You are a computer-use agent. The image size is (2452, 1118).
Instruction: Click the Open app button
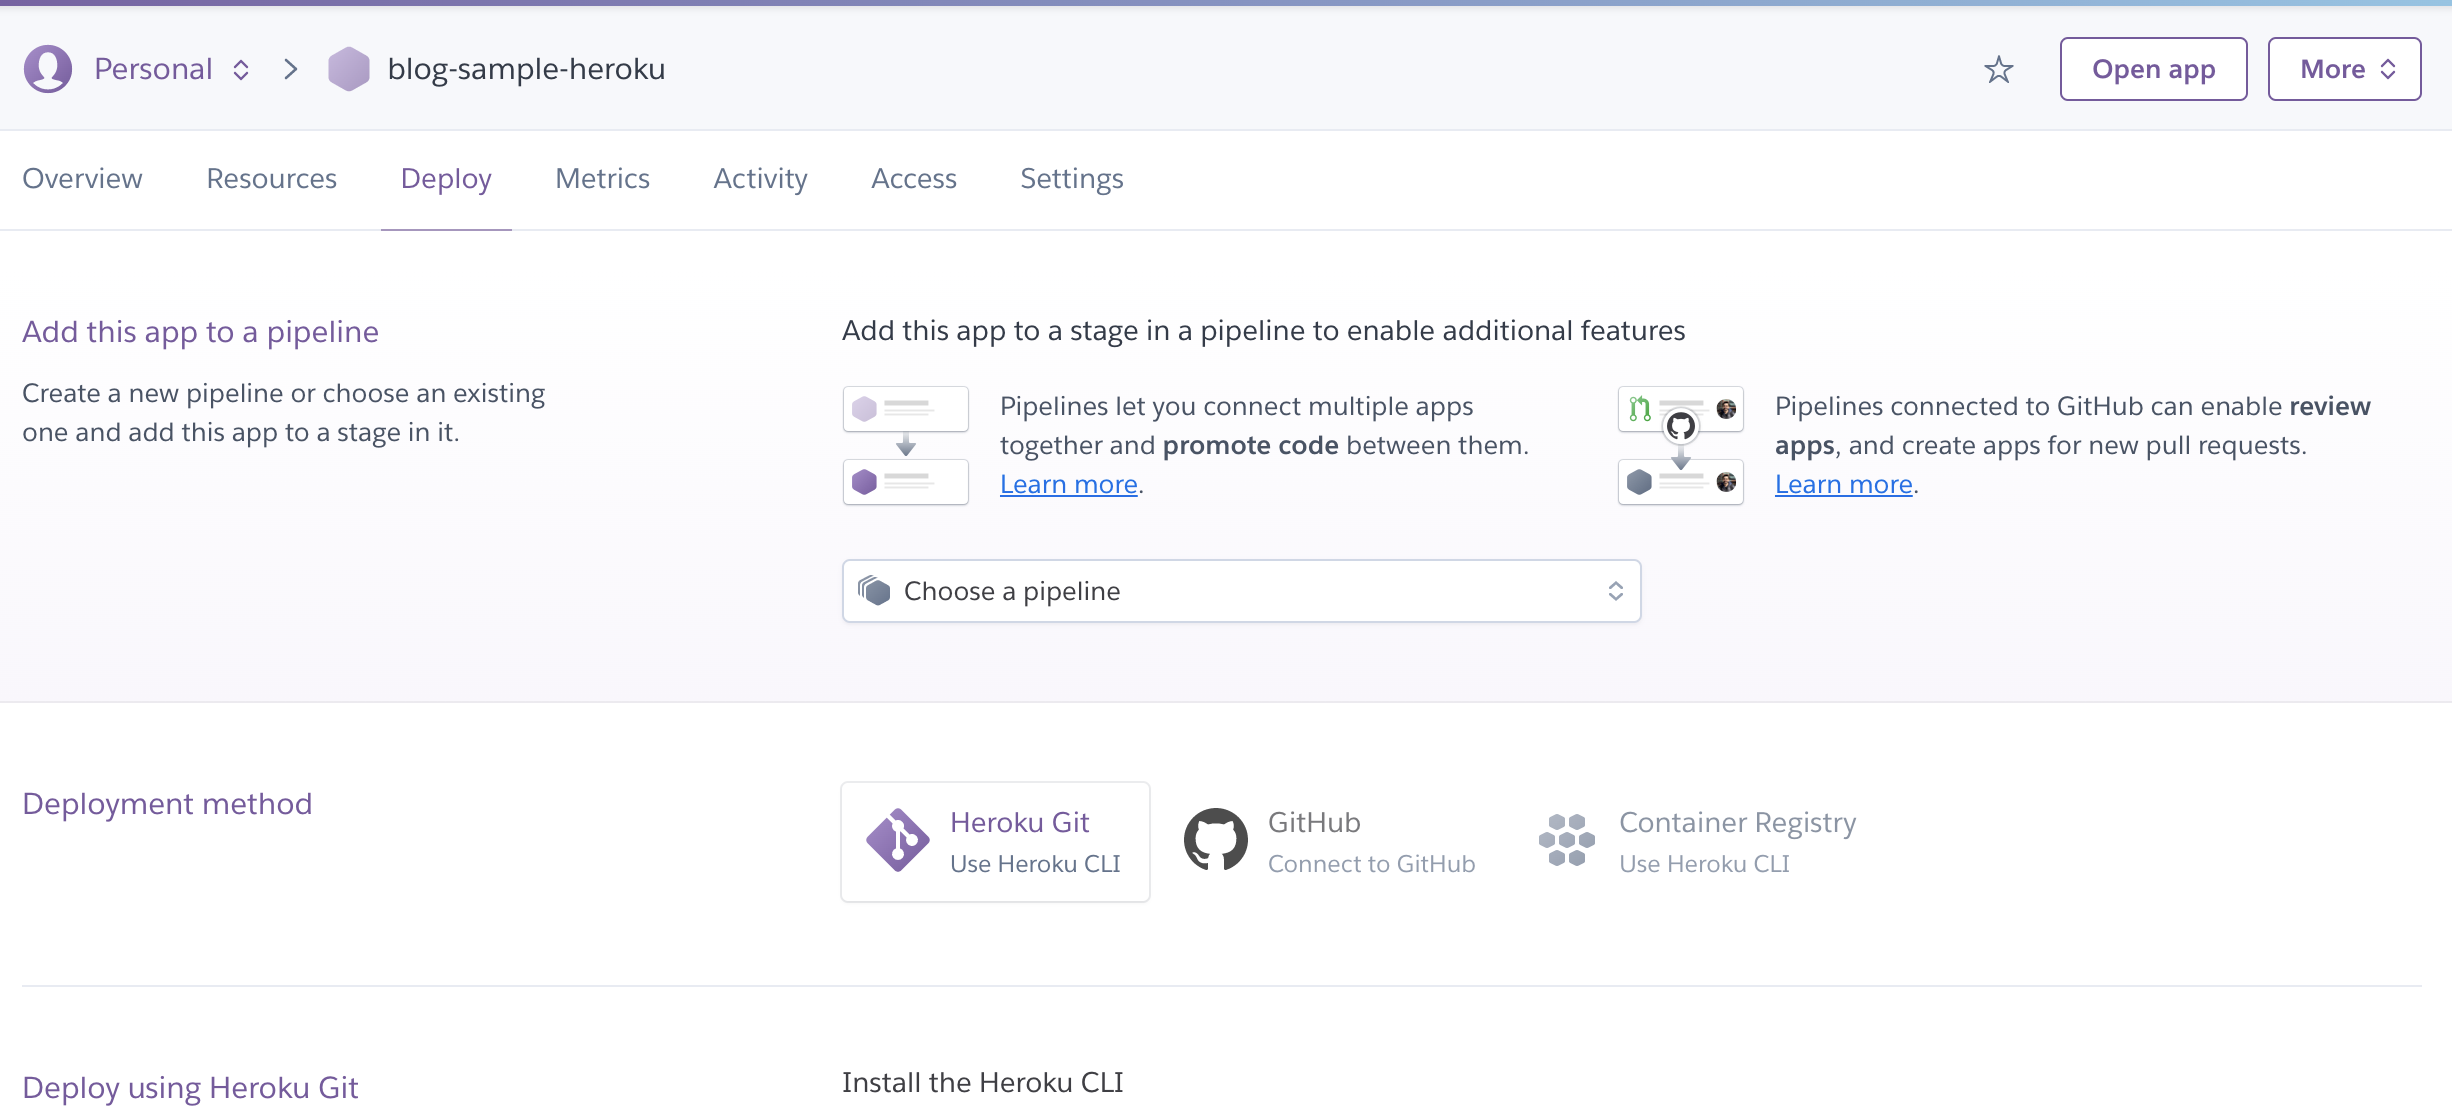[2153, 69]
